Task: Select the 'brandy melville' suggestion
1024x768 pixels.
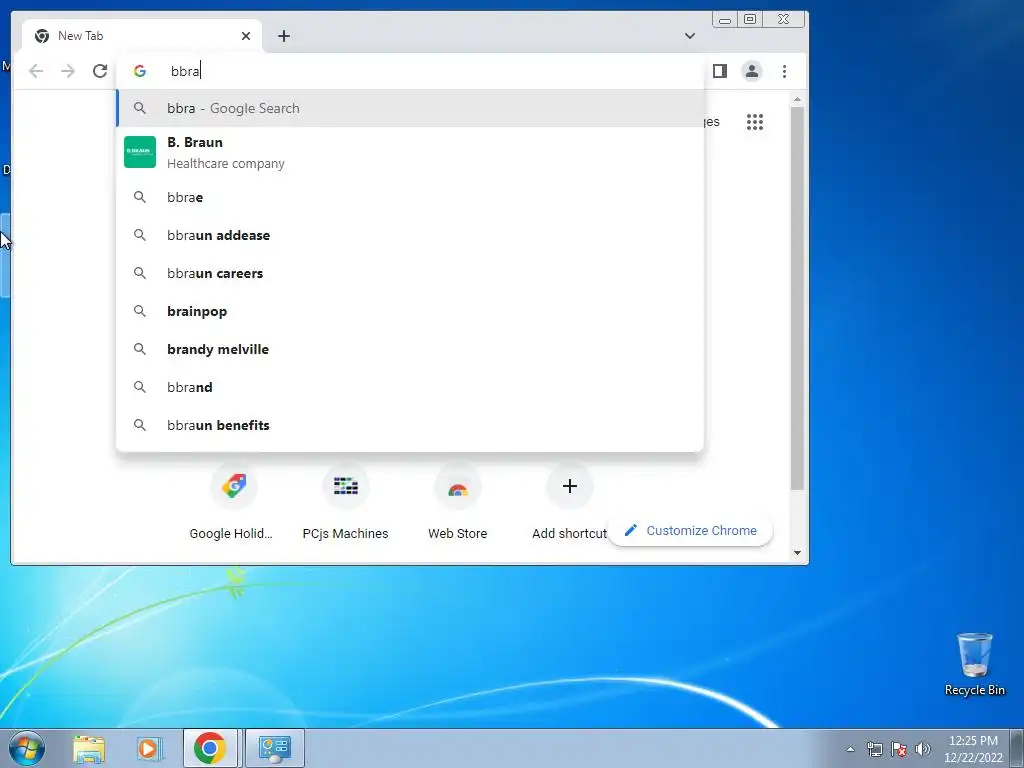Action: point(410,349)
